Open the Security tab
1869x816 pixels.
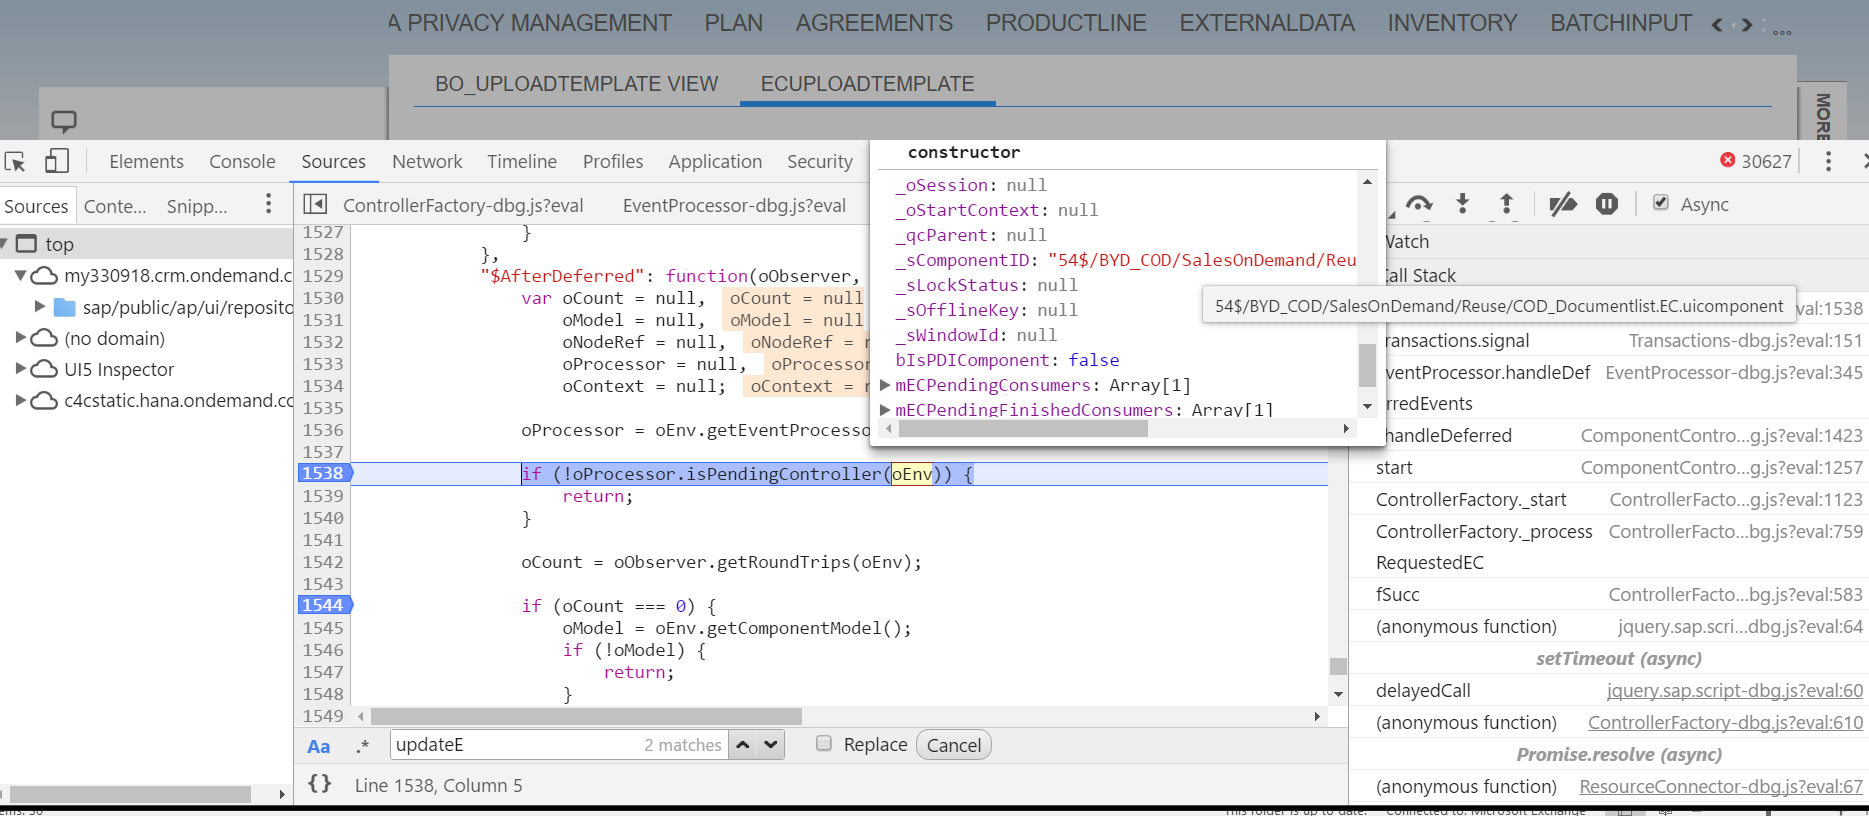tap(820, 161)
